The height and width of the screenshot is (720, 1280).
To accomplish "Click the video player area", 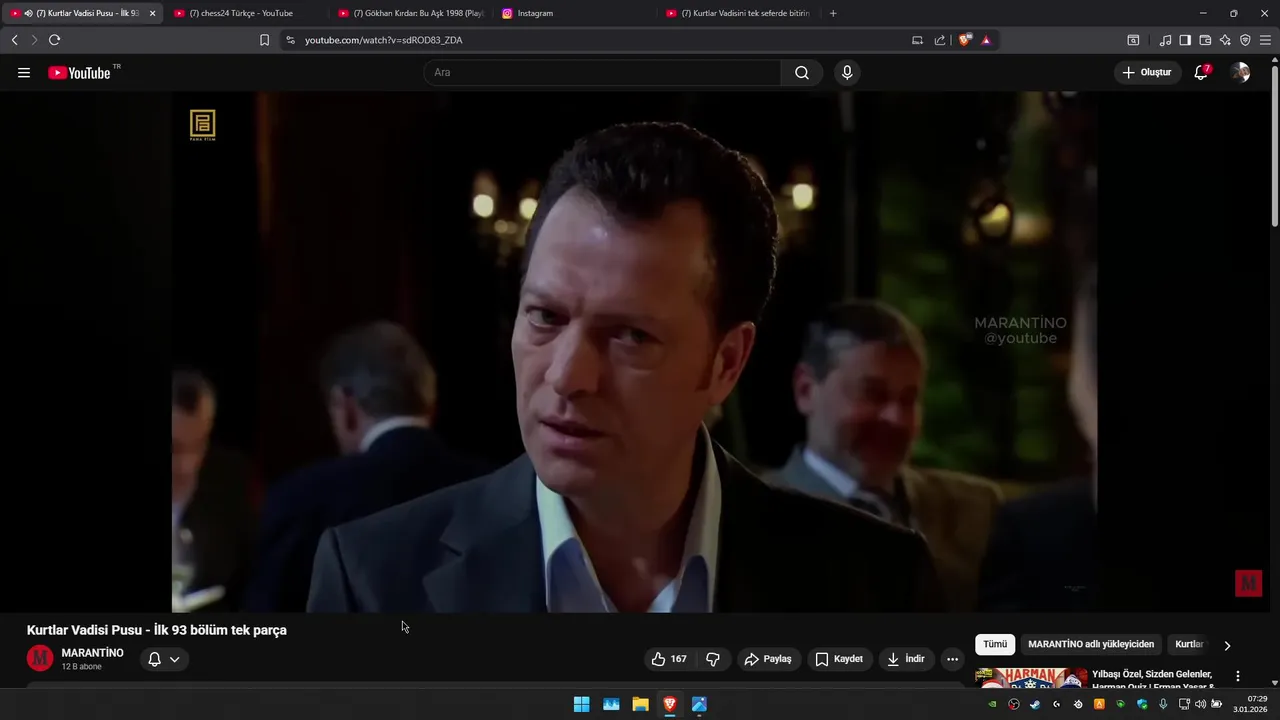I will pos(634,352).
